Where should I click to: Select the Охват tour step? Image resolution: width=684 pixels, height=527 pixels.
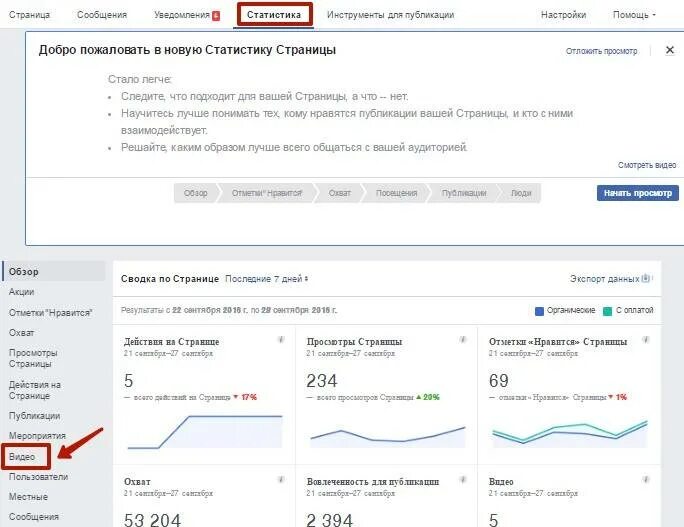pos(339,193)
